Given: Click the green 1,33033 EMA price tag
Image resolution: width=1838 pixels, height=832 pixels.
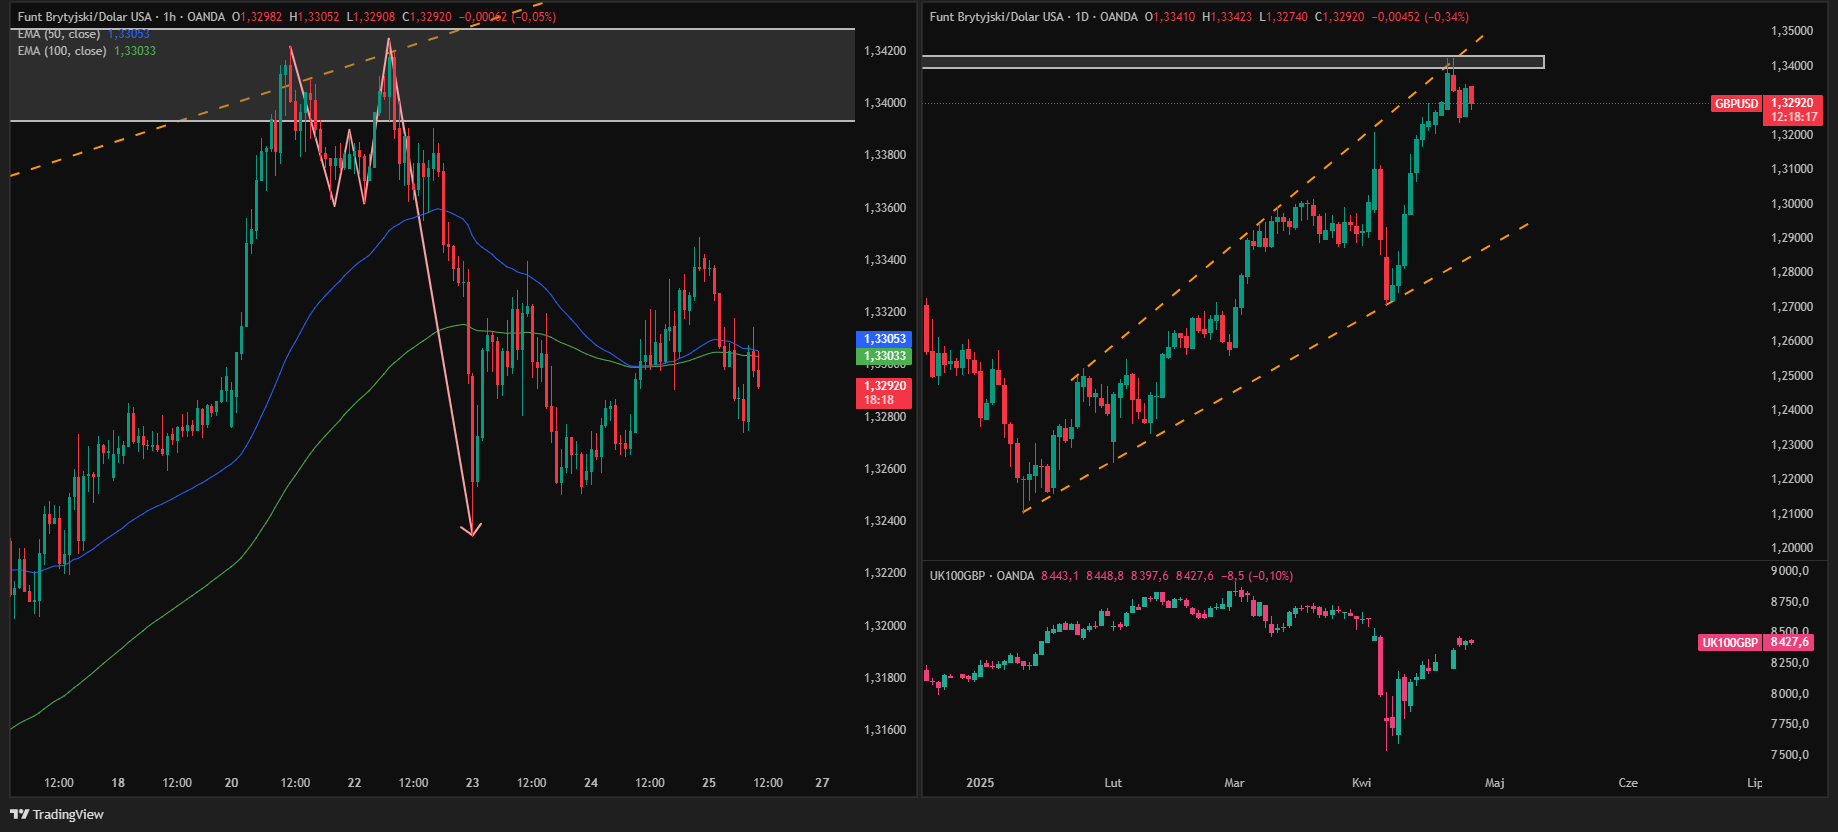Looking at the screenshot, I should (884, 356).
